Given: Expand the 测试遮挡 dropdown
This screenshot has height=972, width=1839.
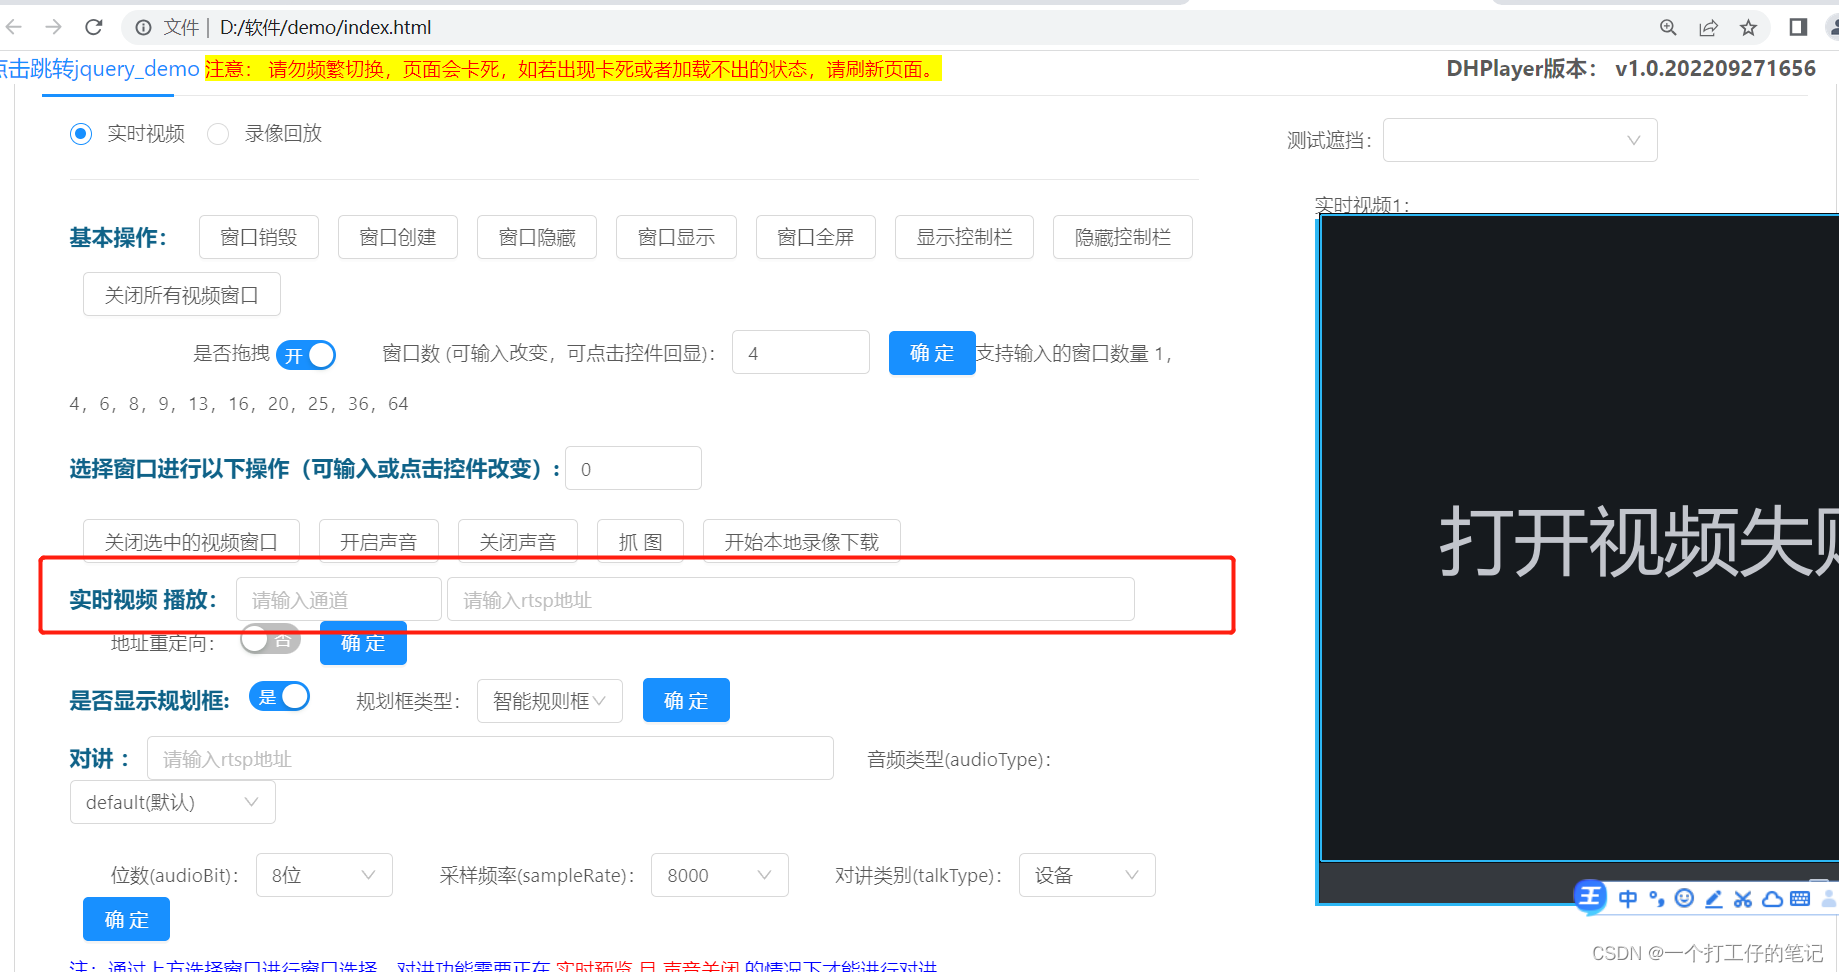Looking at the screenshot, I should [x=1520, y=140].
